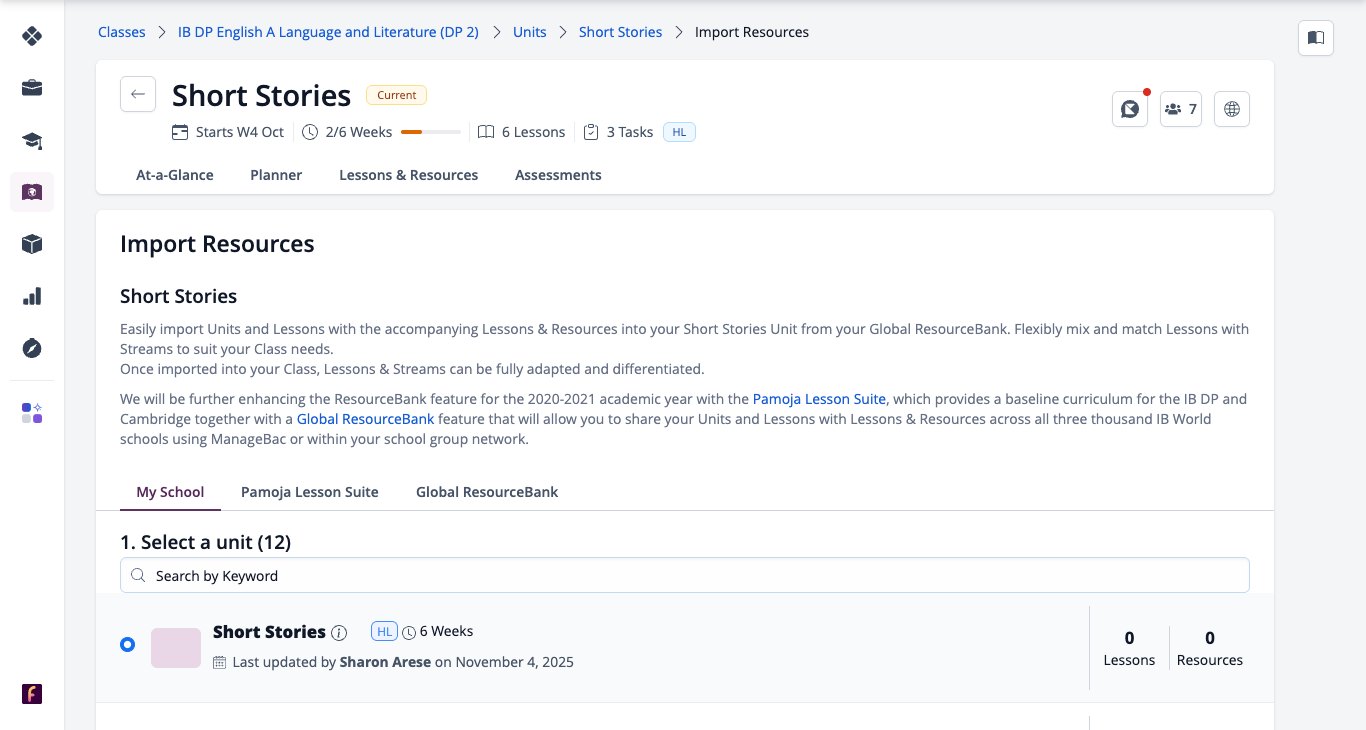Viewport: 1366px width, 730px height.
Task: Click the info icon next to Short Stories unit
Action: 339,633
